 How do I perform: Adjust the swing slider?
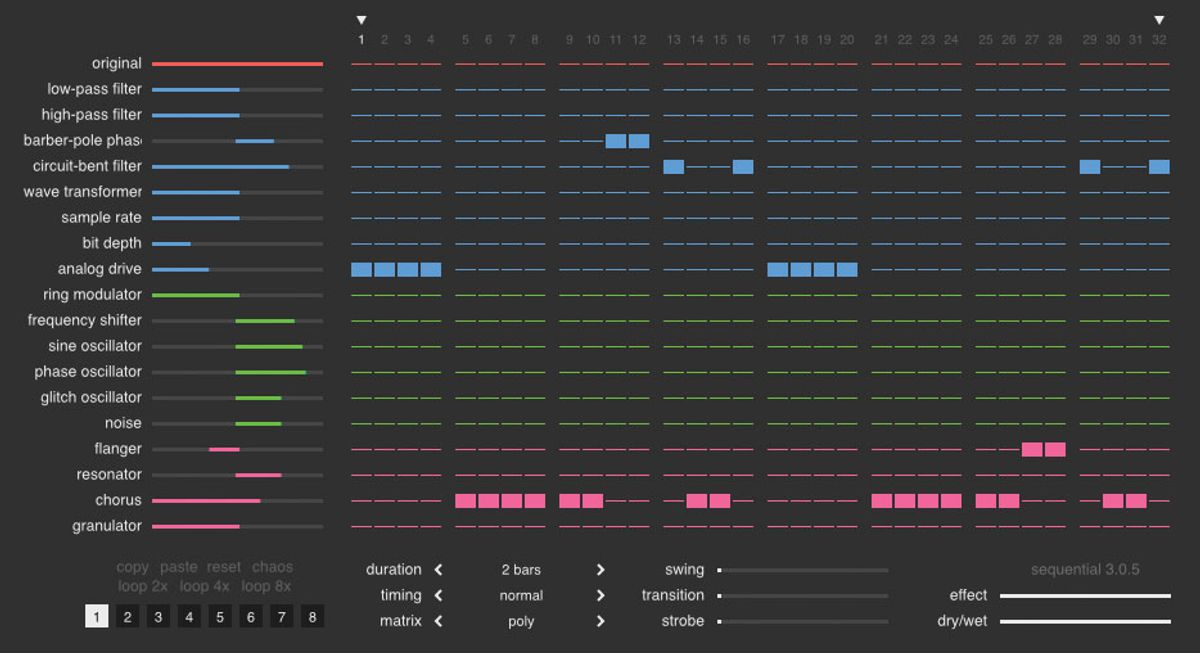(x=803, y=570)
